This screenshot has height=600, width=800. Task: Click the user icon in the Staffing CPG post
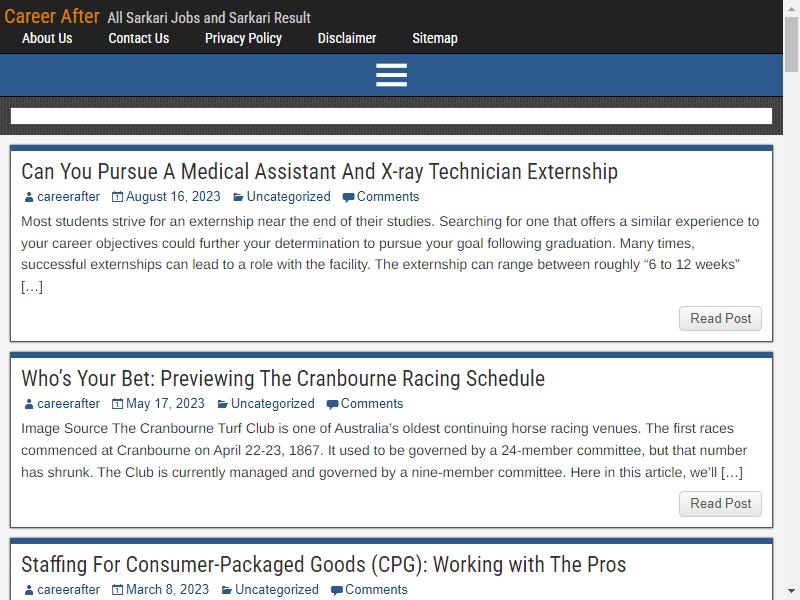pyautogui.click(x=29, y=590)
